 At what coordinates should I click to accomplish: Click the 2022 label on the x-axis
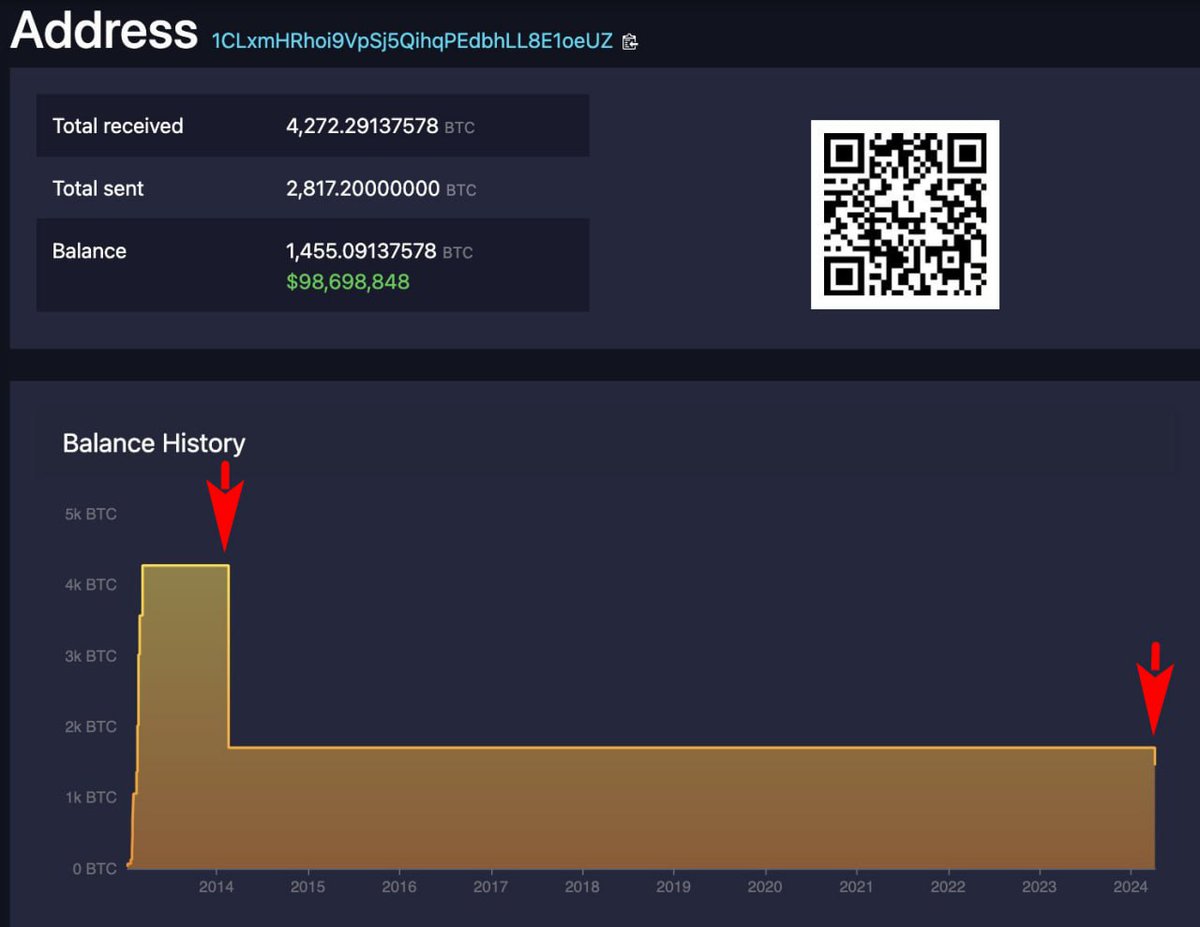[x=948, y=887]
